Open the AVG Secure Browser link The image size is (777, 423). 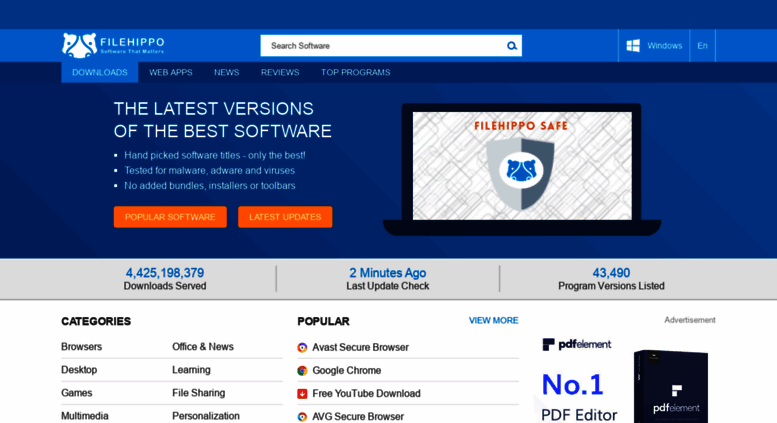[x=358, y=417]
